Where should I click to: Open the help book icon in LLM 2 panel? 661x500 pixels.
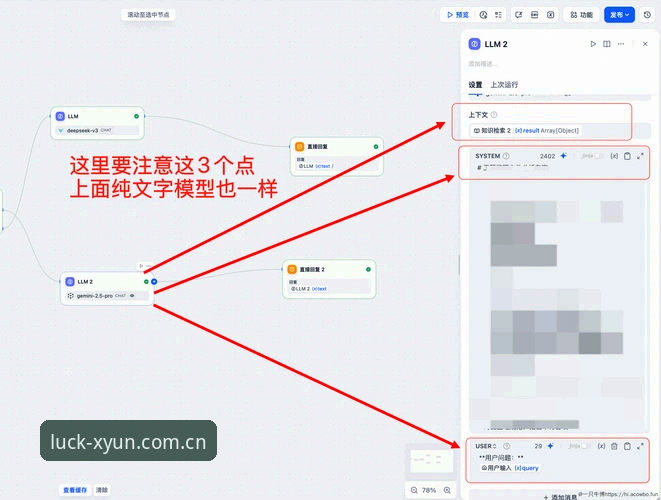607,44
